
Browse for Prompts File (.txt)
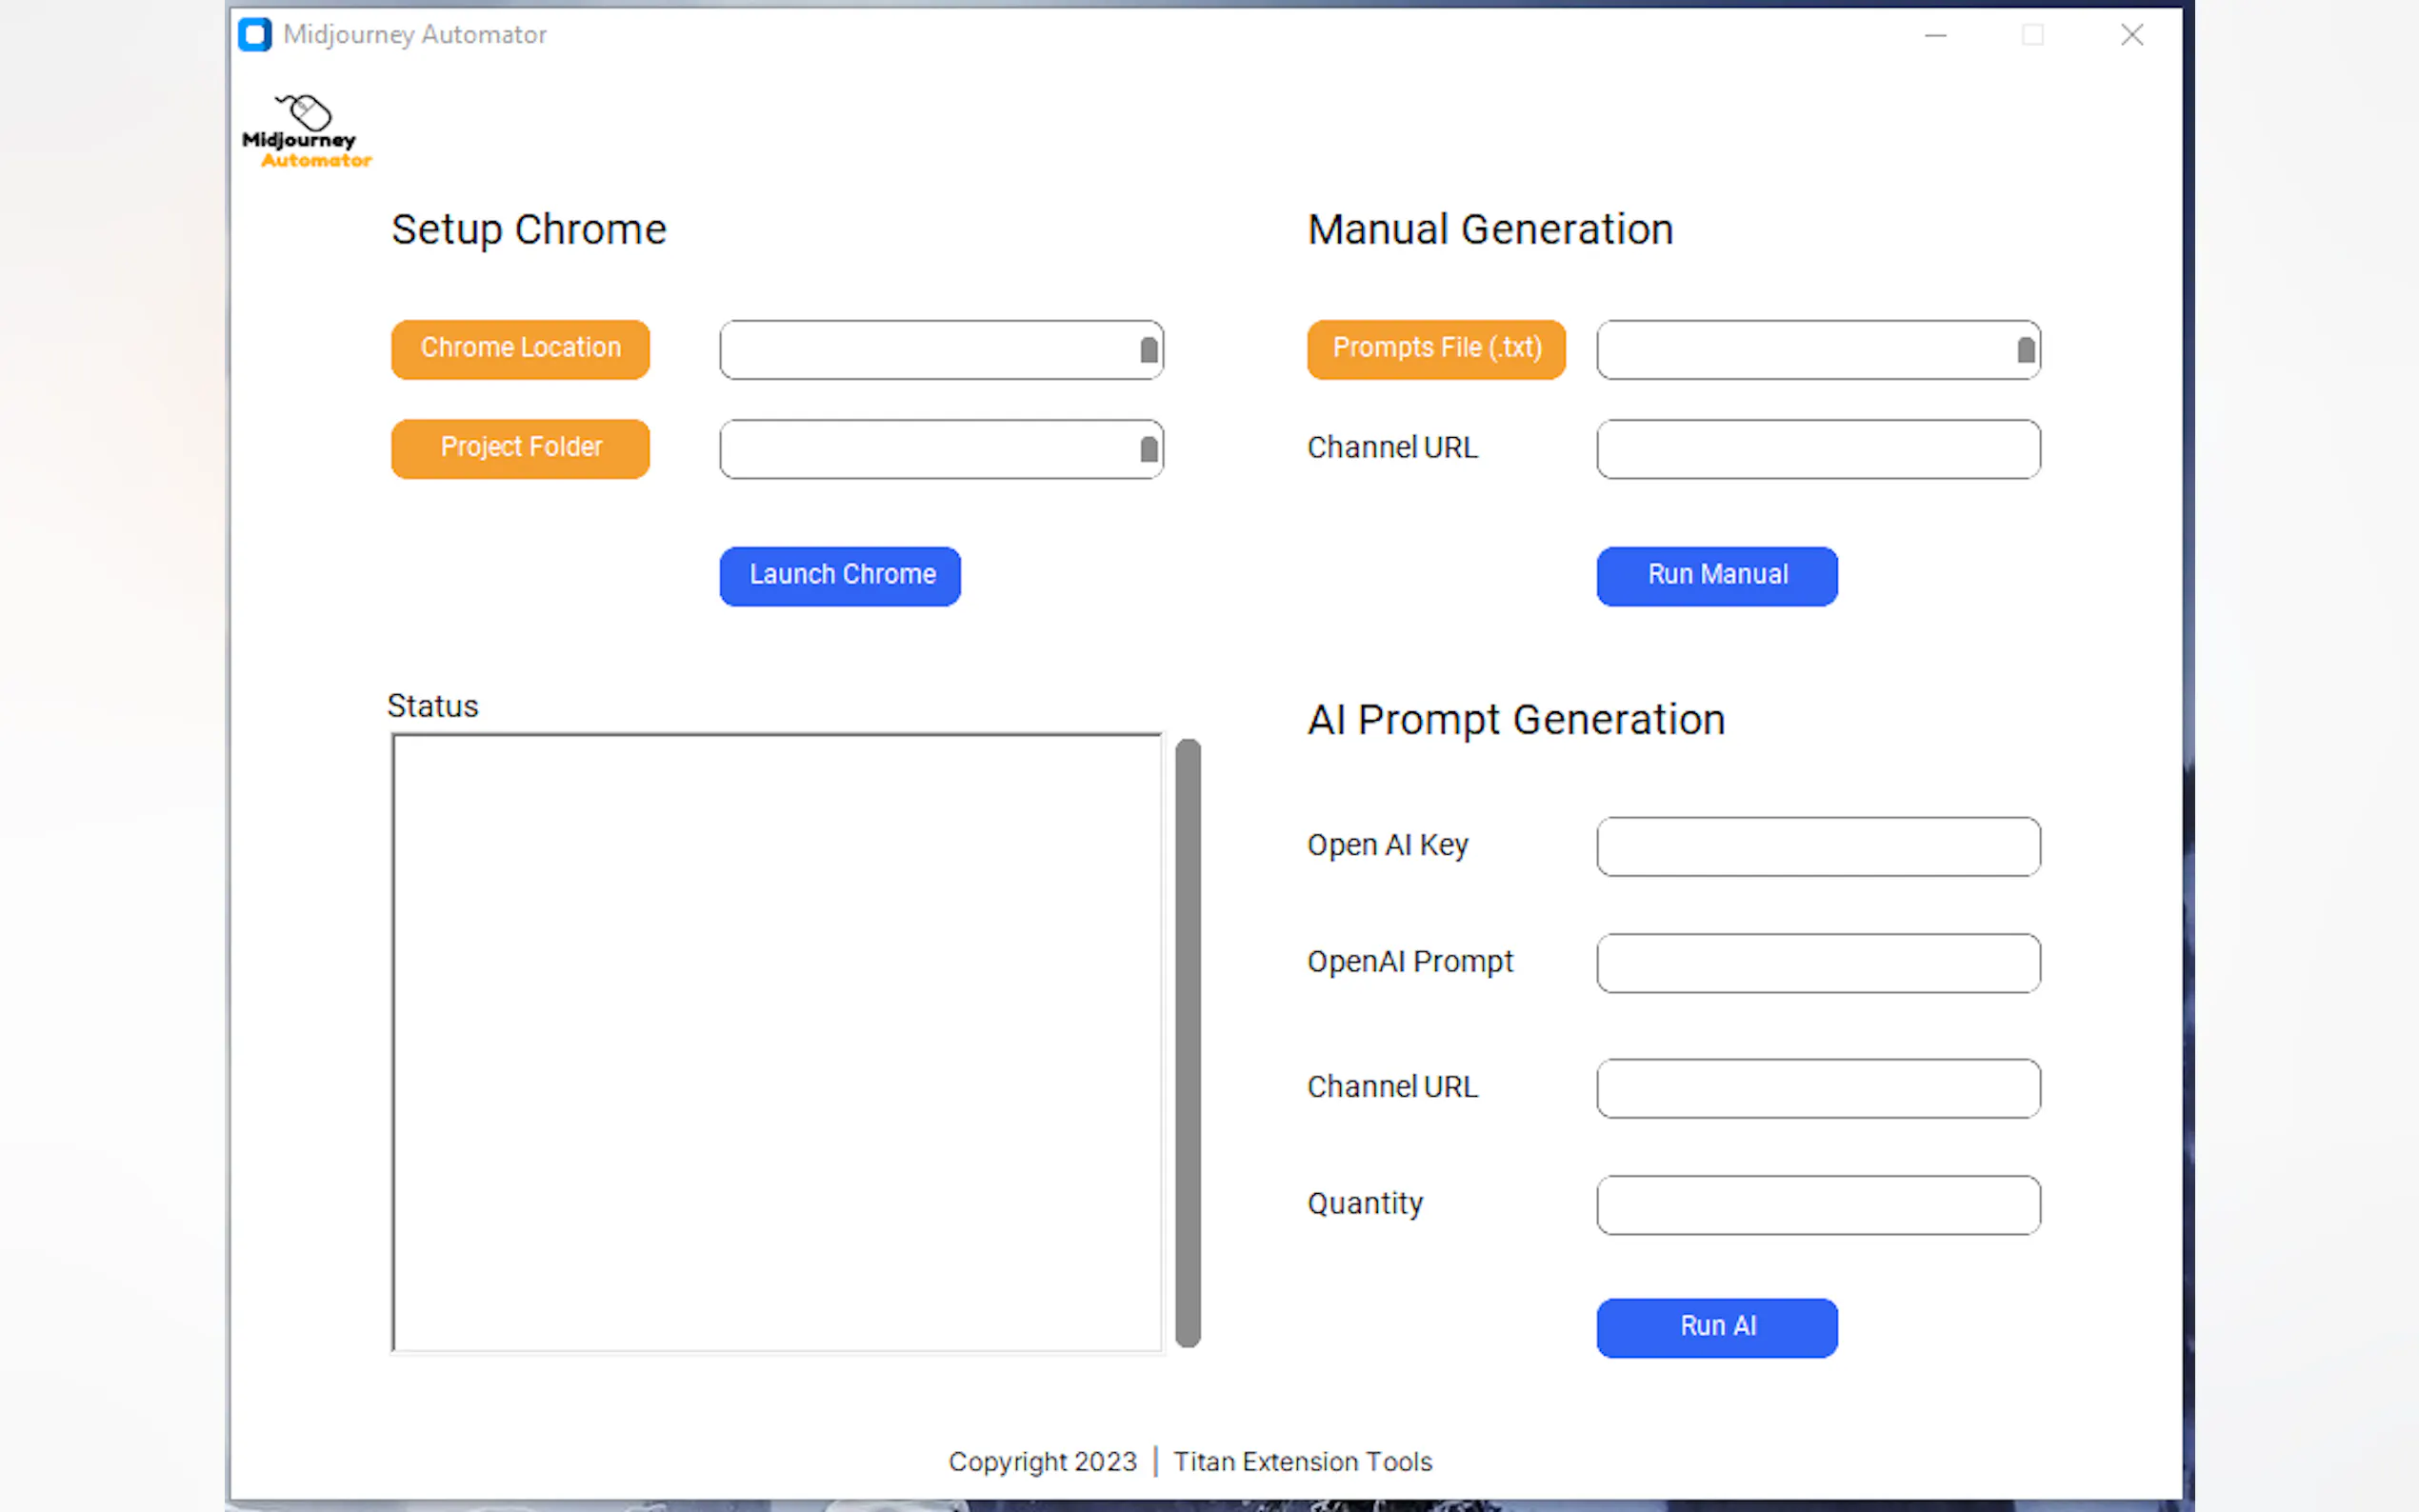tap(1435, 349)
